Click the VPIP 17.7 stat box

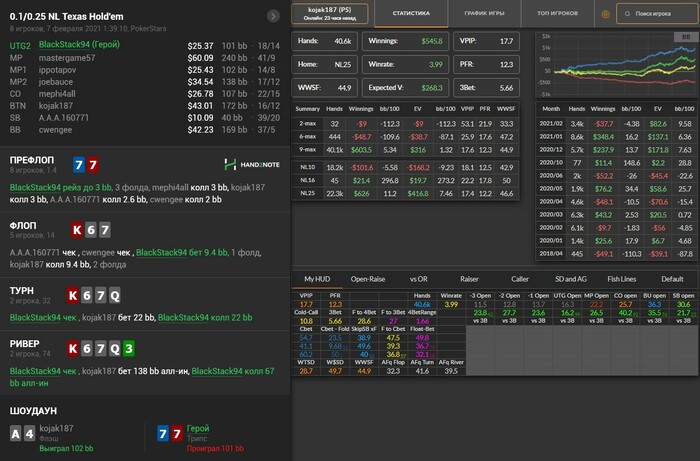point(486,41)
